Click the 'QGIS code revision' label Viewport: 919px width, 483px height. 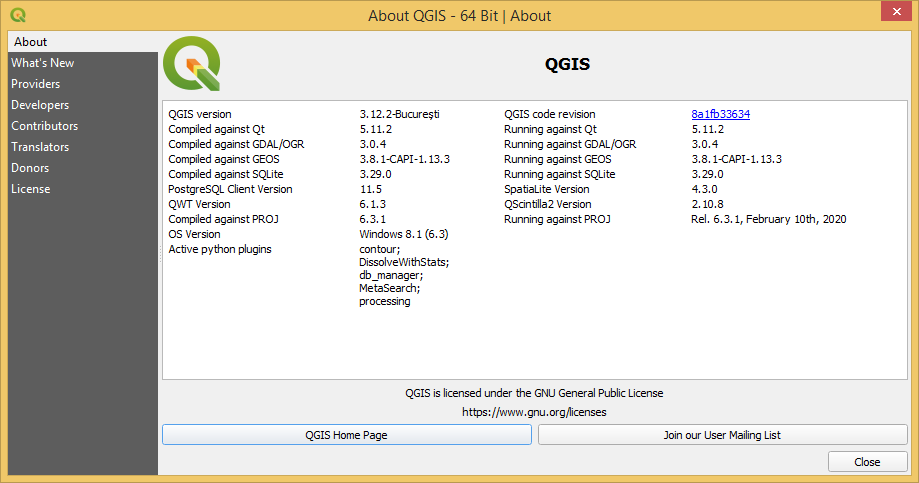click(x=550, y=114)
